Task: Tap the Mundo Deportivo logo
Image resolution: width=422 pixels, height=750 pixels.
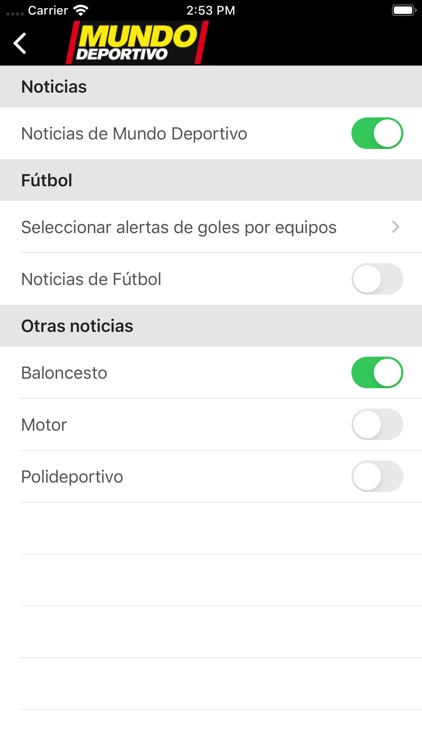Action: pyautogui.click(x=137, y=43)
